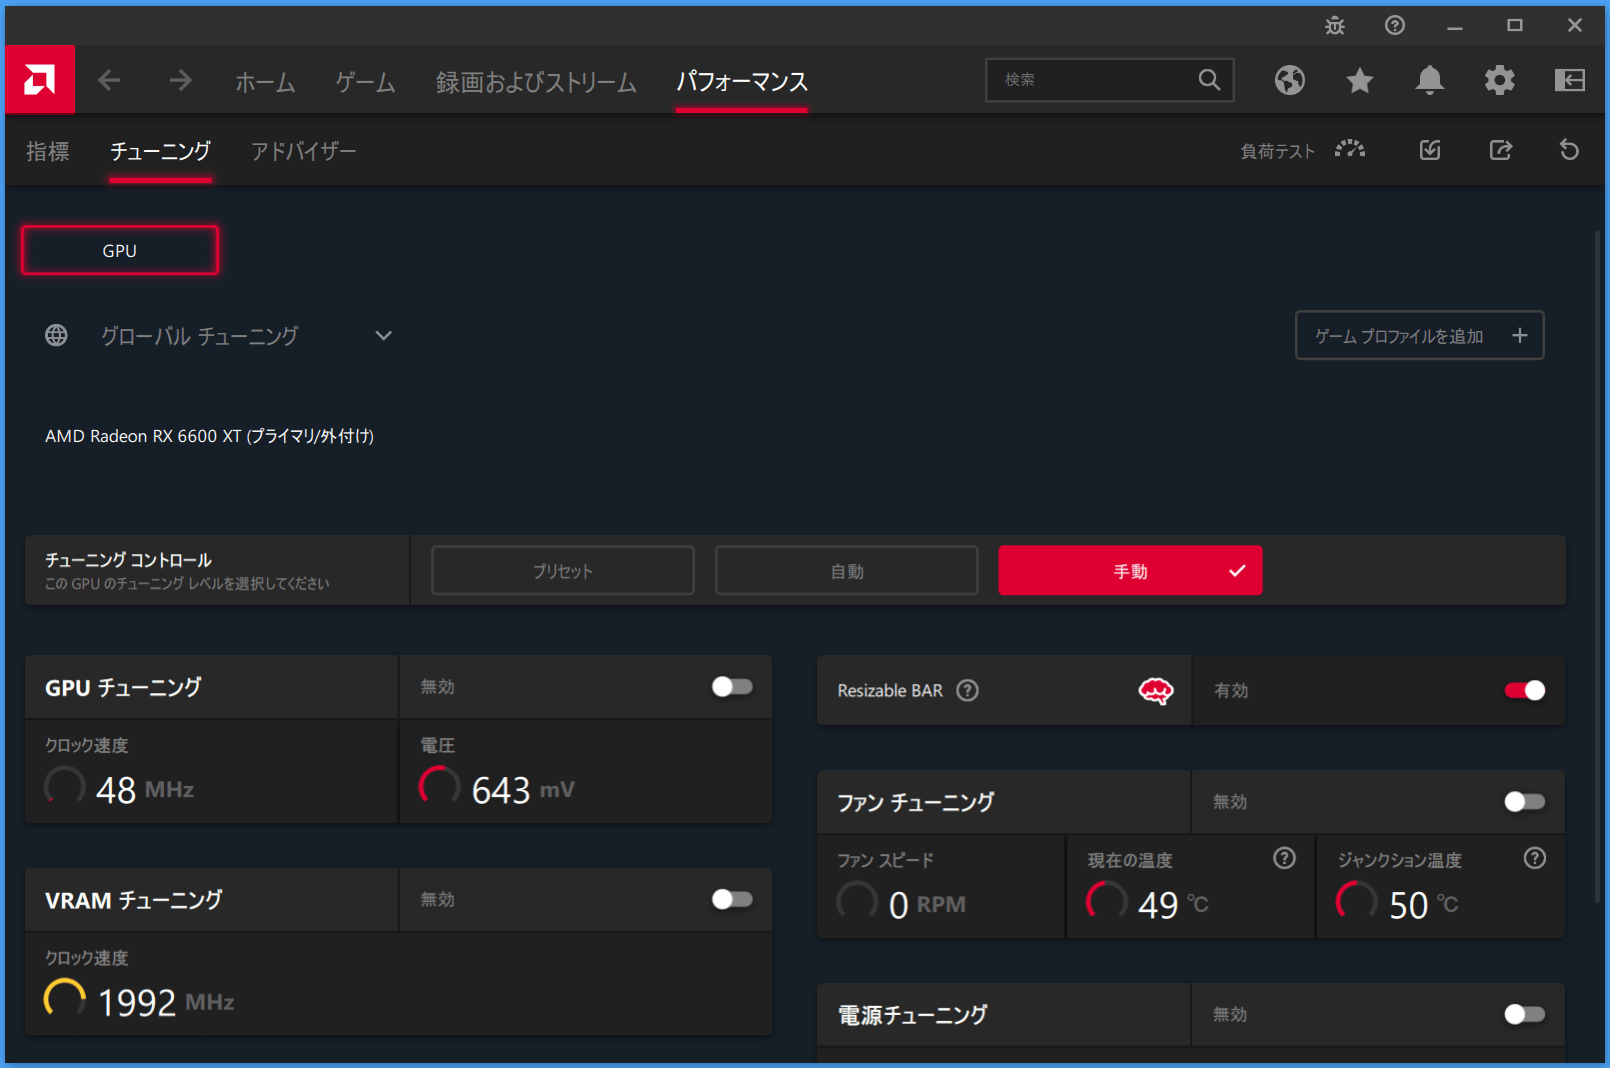Click the 現在の温度 help icon
Screen dimensions: 1610x1068
point(1284,858)
